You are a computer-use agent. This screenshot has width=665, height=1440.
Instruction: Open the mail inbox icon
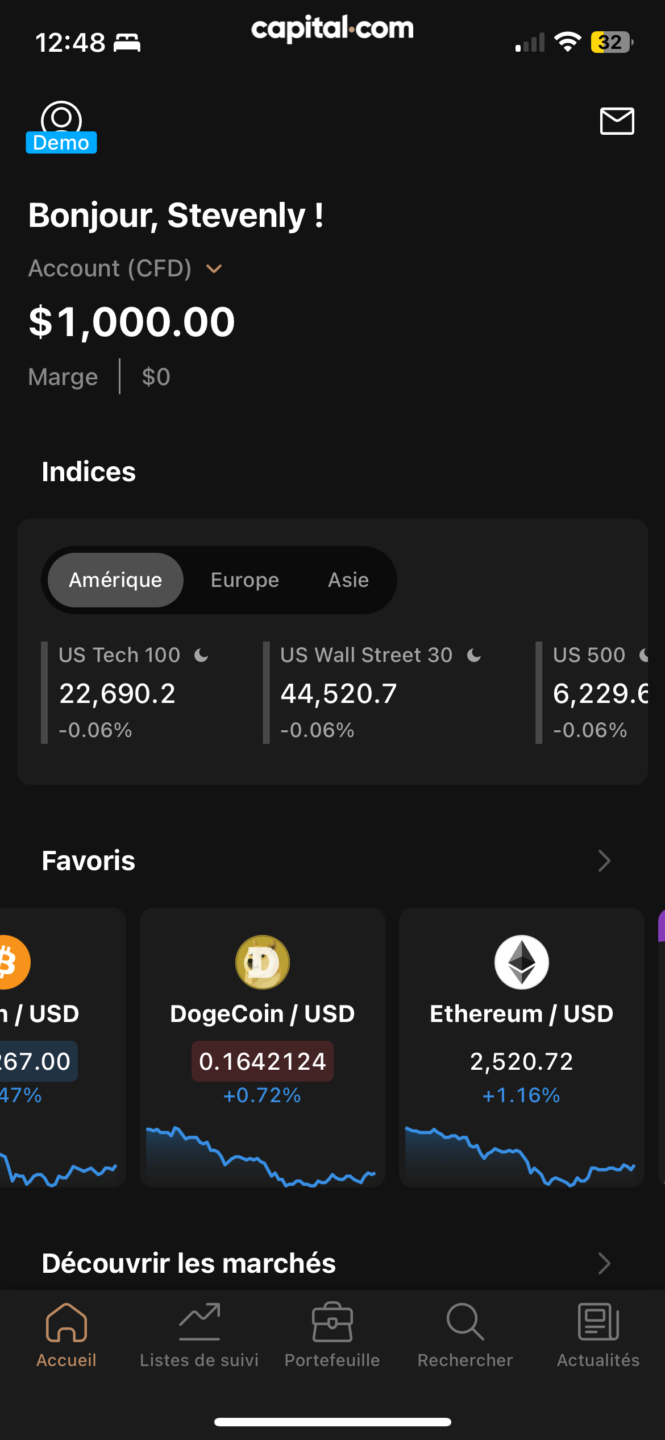click(617, 121)
